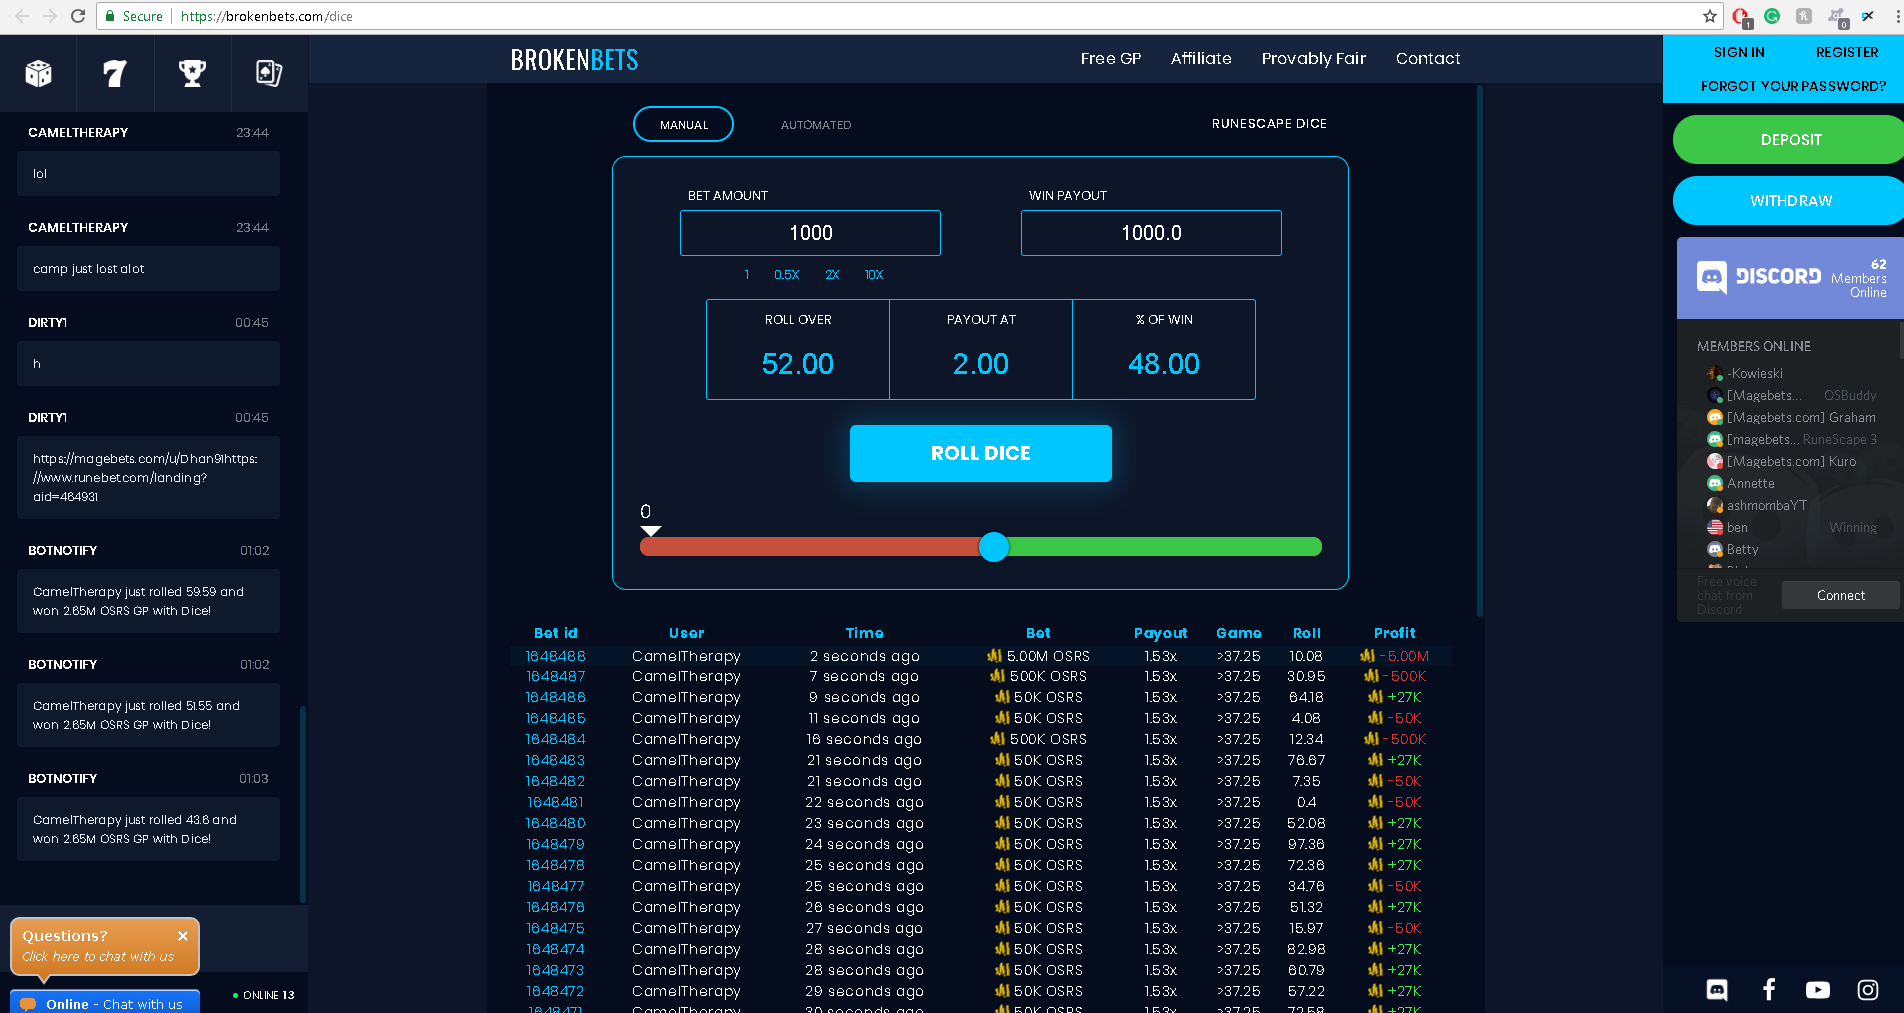
Task: Click the FORGOT YOUR PASSWORD? link
Action: (x=1794, y=87)
